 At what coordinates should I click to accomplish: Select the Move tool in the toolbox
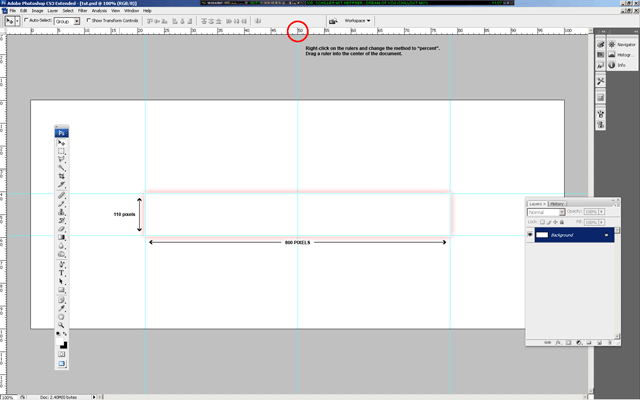(61, 143)
